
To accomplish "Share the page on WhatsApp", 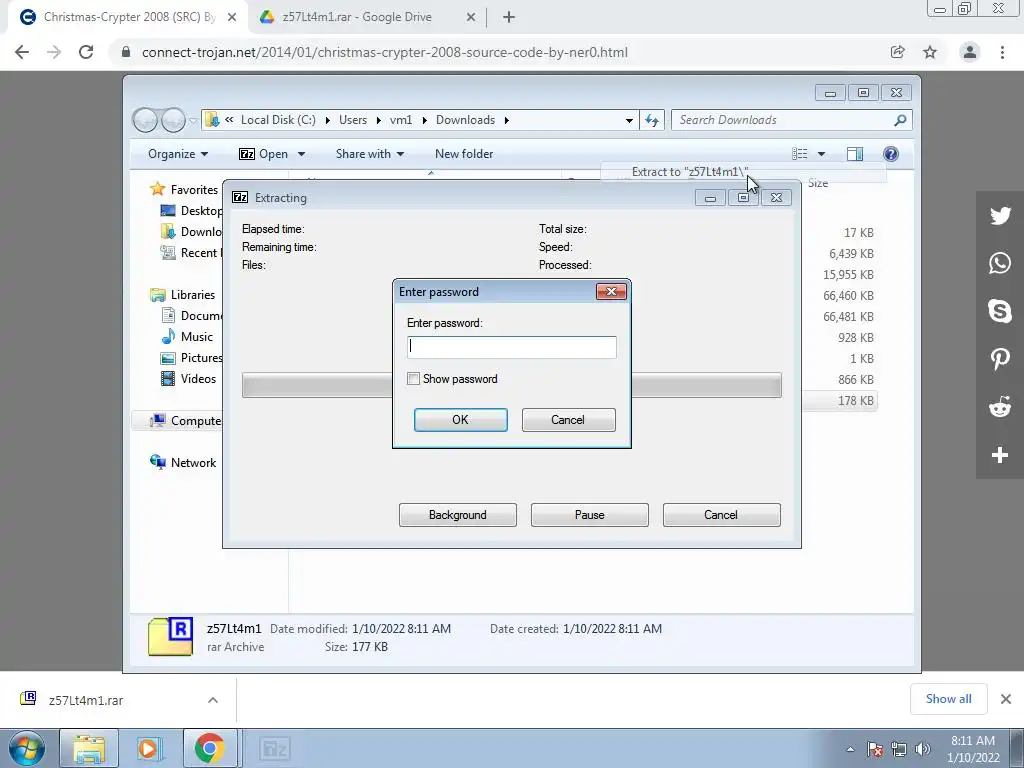I will click(x=1000, y=263).
